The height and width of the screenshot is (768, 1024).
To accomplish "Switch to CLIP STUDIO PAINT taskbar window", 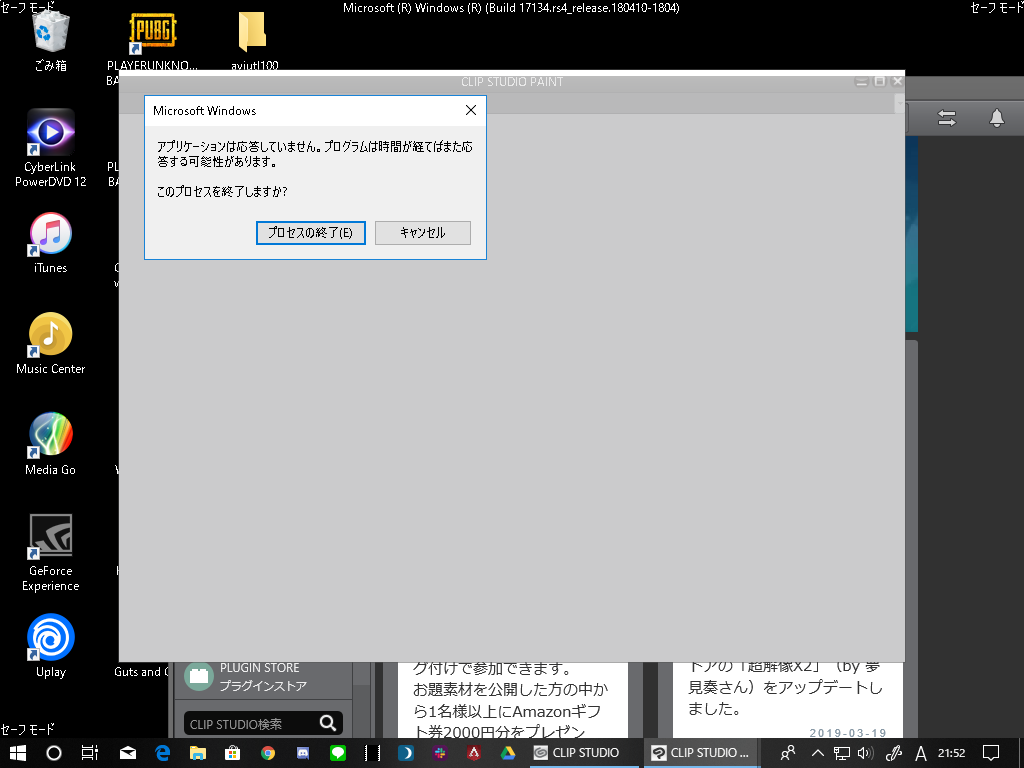I will pos(701,753).
